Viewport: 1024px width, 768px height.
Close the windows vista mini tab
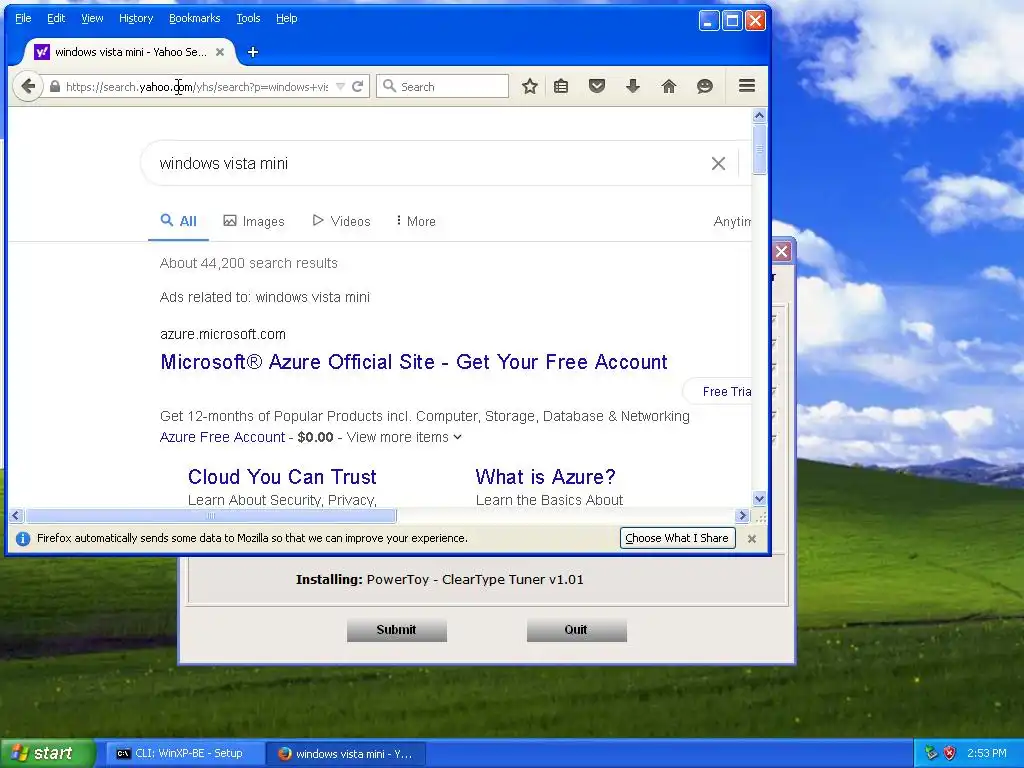pyautogui.click(x=220, y=52)
